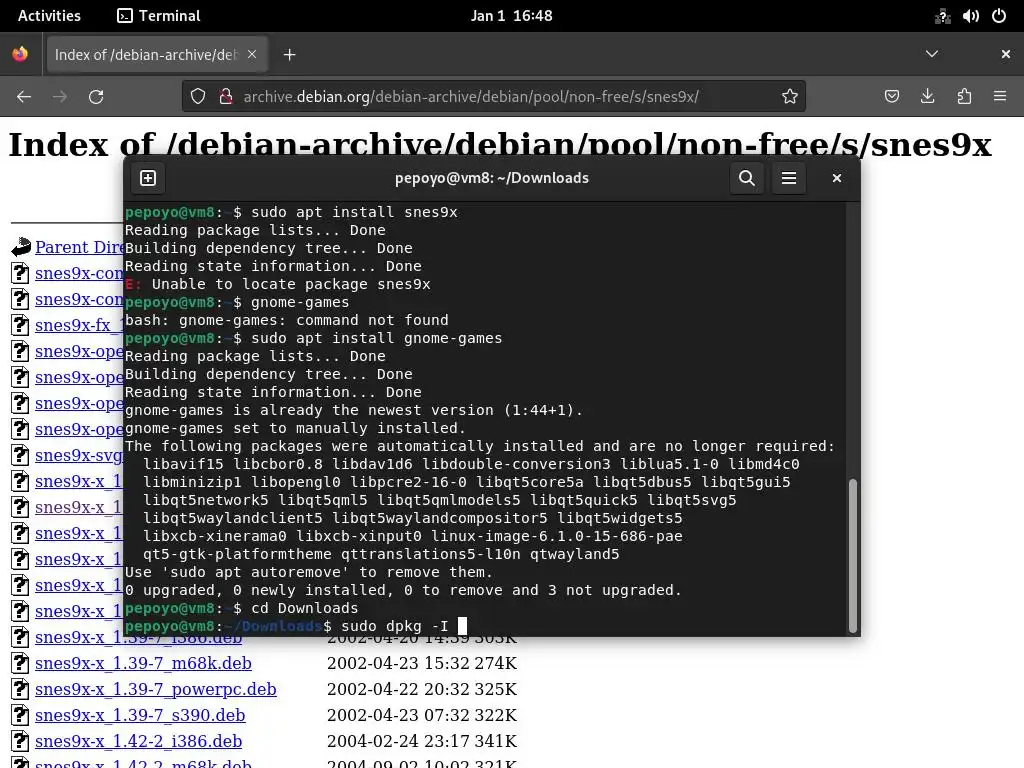Image resolution: width=1024 pixels, height=768 pixels.
Task: Open the terminal hamburger menu
Action: pyautogui.click(x=789, y=178)
